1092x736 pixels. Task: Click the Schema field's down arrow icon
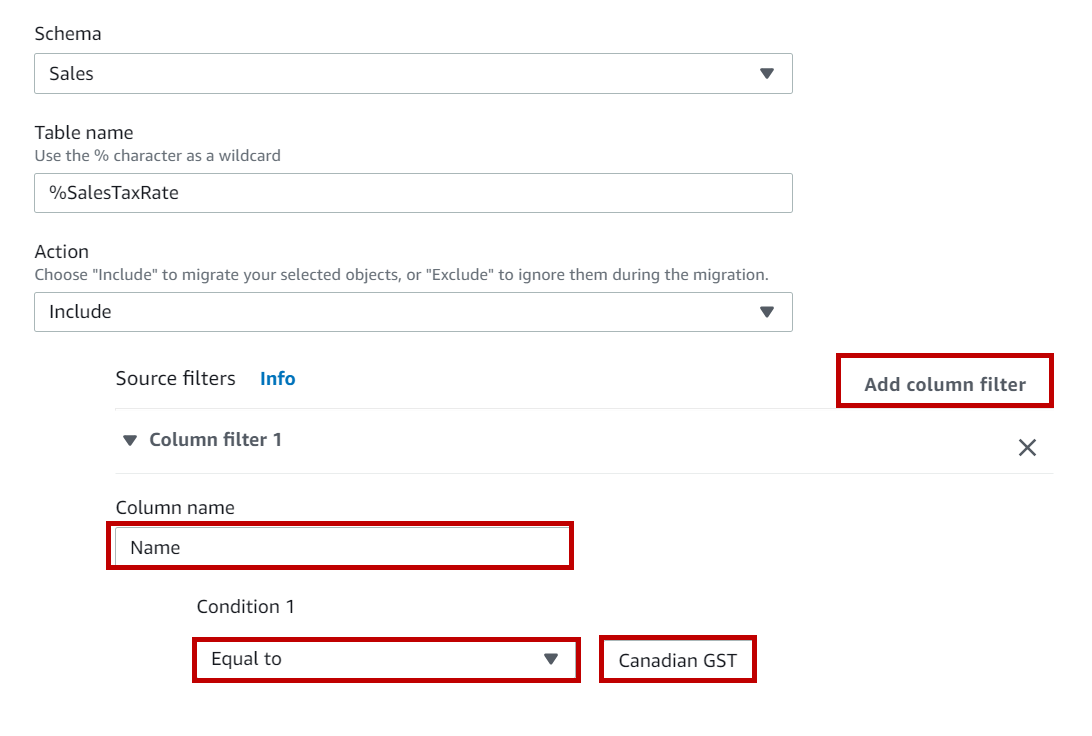(767, 74)
